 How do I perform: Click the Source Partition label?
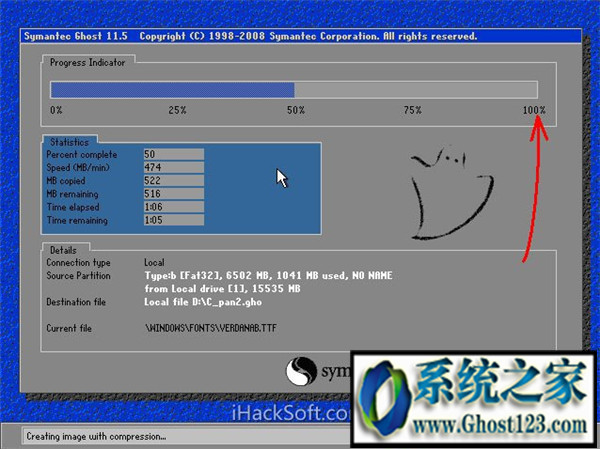click(x=78, y=276)
